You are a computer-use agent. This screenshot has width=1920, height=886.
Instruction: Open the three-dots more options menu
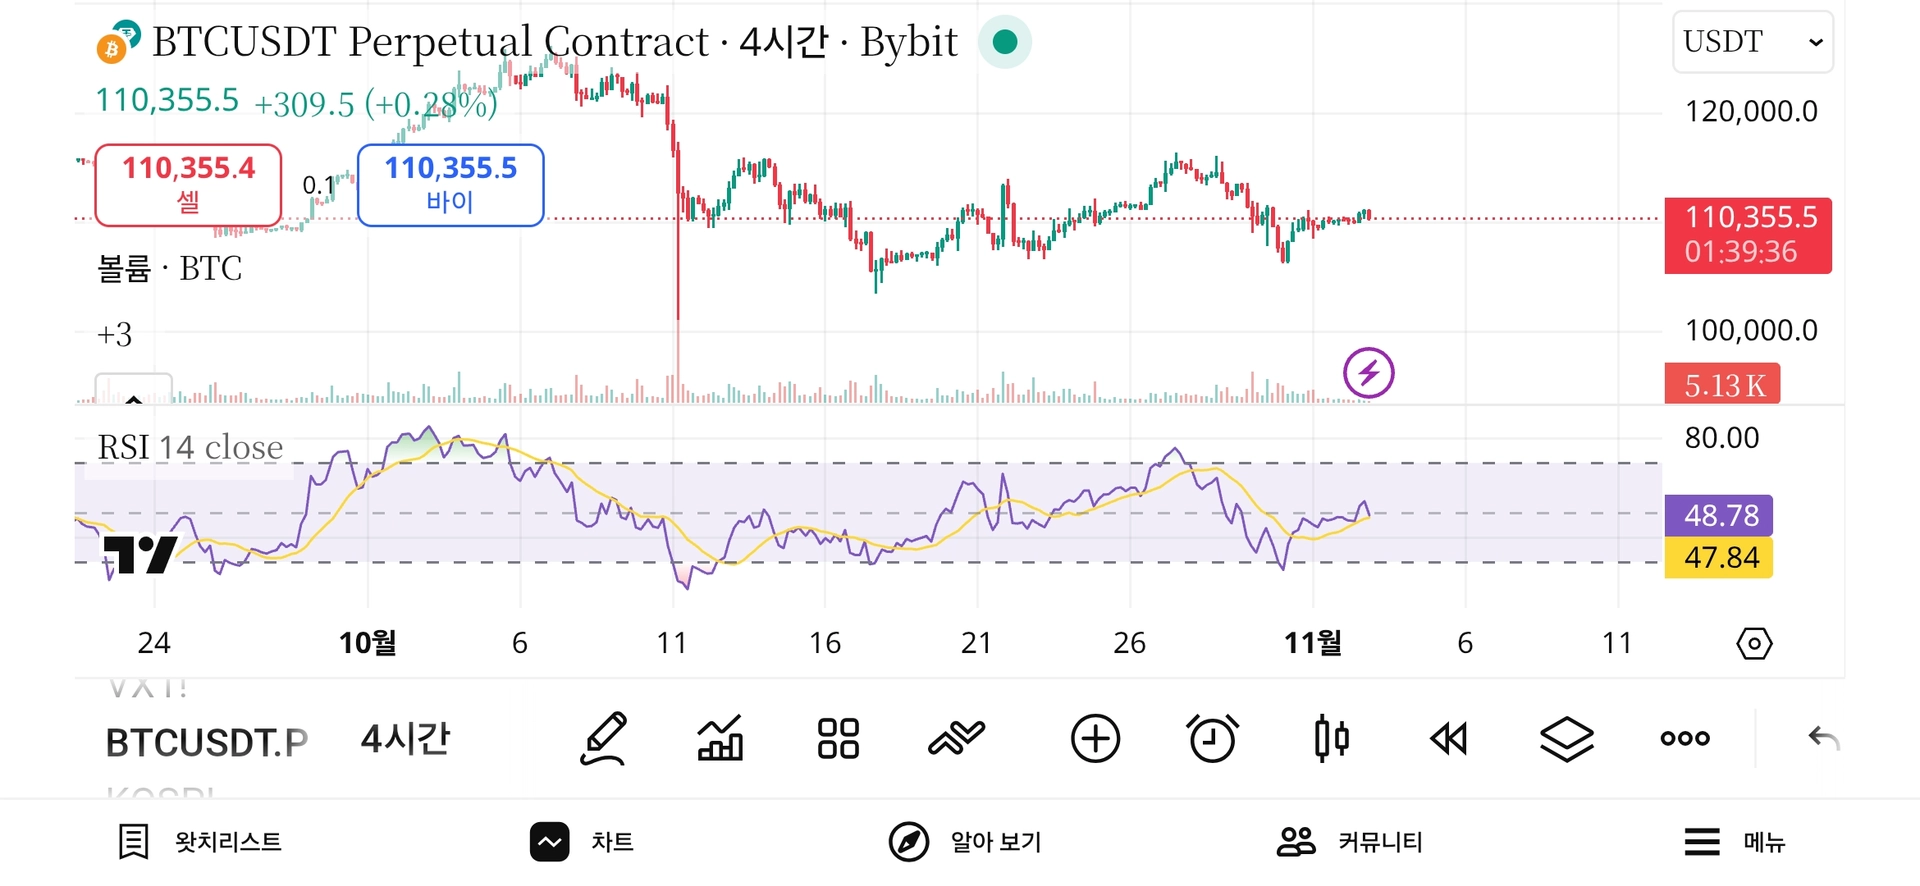1685,739
